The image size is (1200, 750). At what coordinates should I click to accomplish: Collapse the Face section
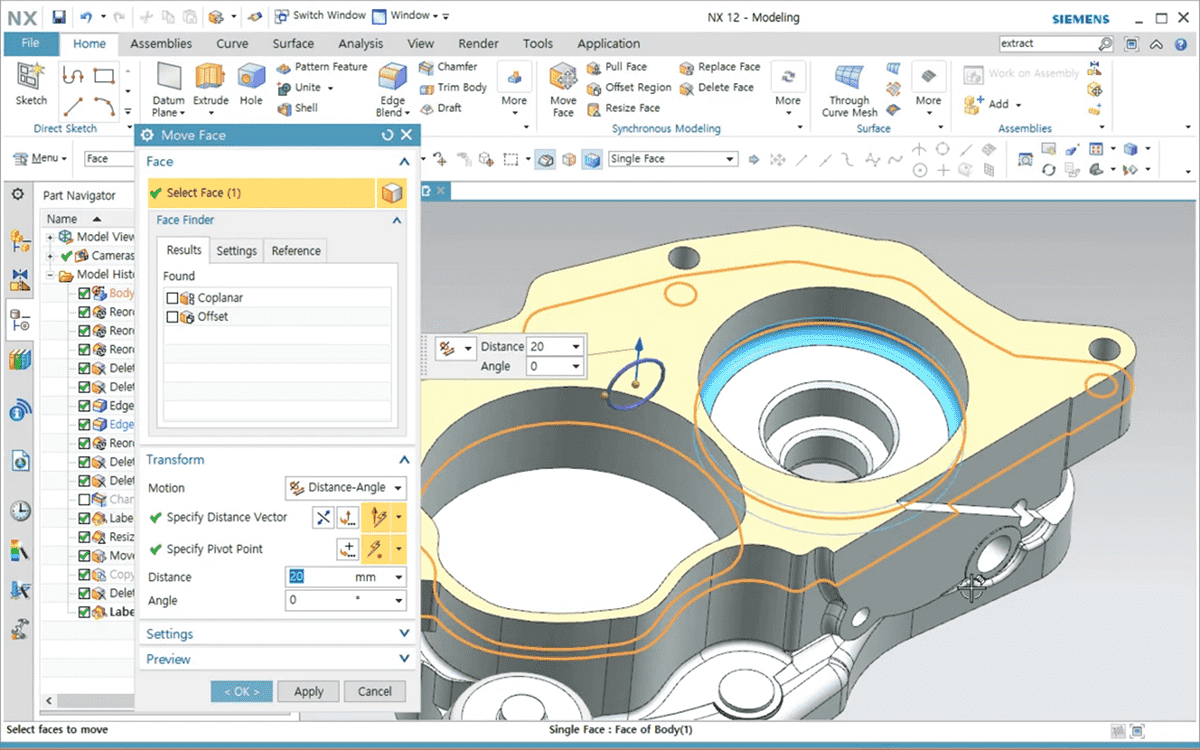click(404, 162)
